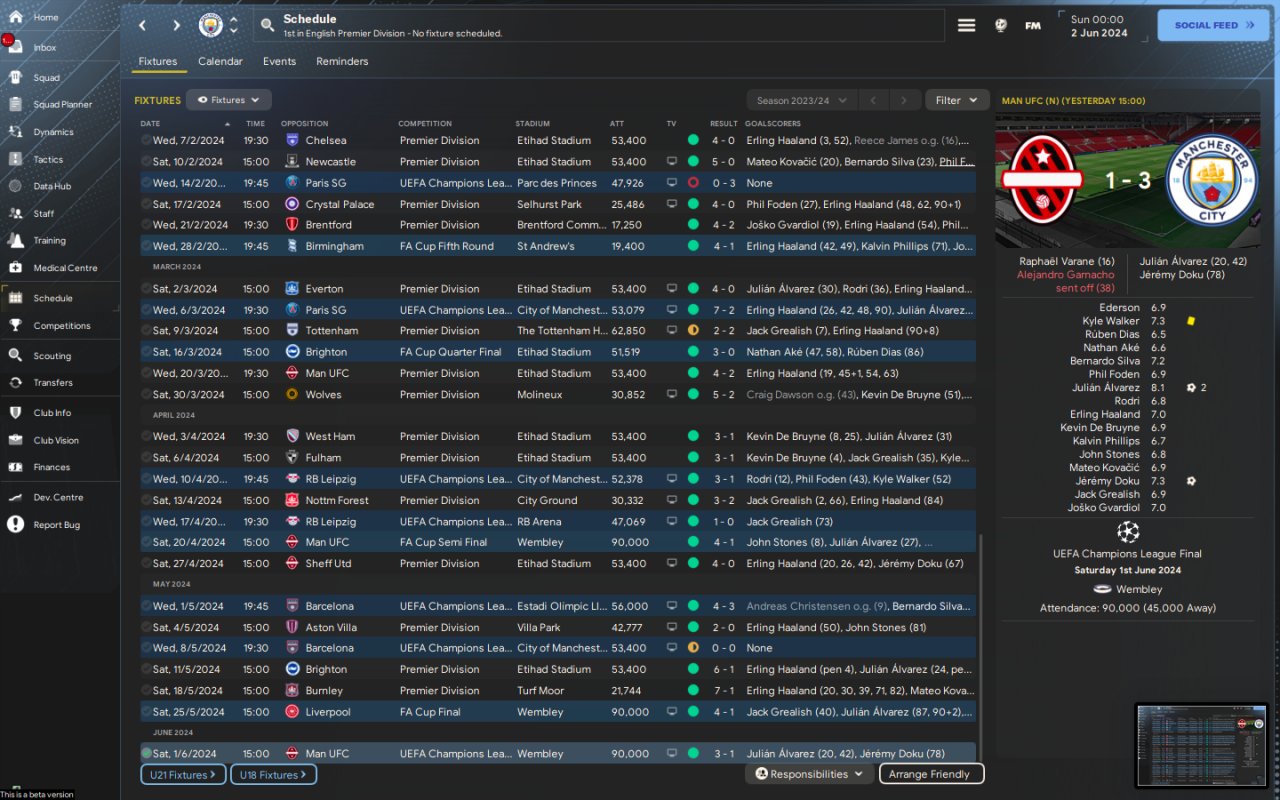Open the Fixtures view dropdown

pyautogui.click(x=229, y=100)
